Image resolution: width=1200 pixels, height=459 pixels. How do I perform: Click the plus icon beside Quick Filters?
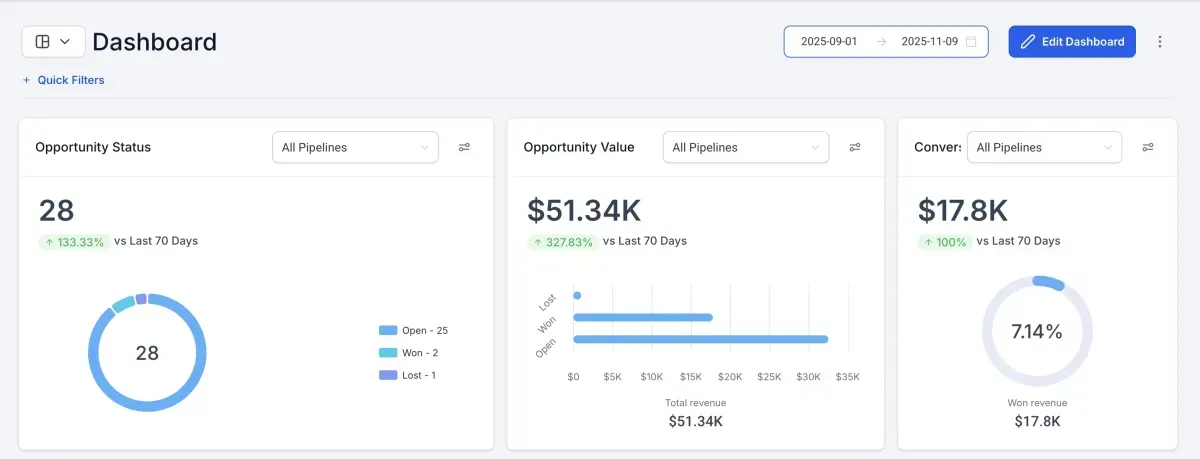point(26,80)
